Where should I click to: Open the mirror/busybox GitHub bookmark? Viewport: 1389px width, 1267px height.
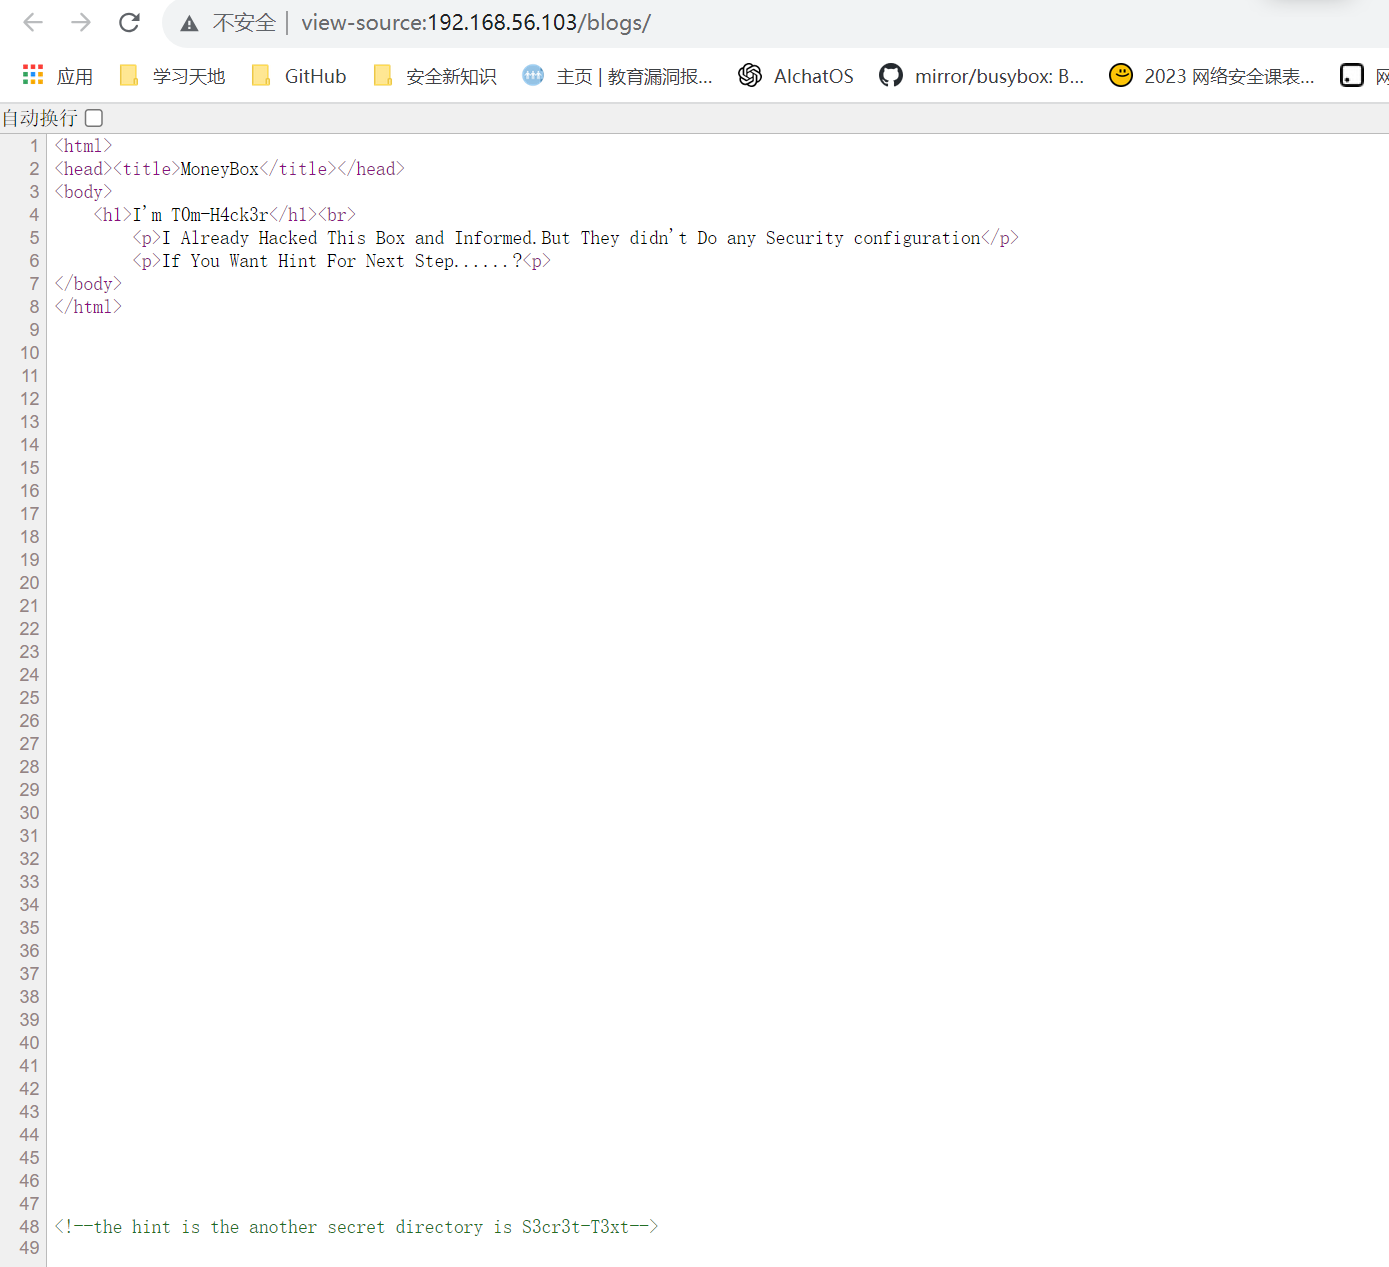tap(982, 76)
